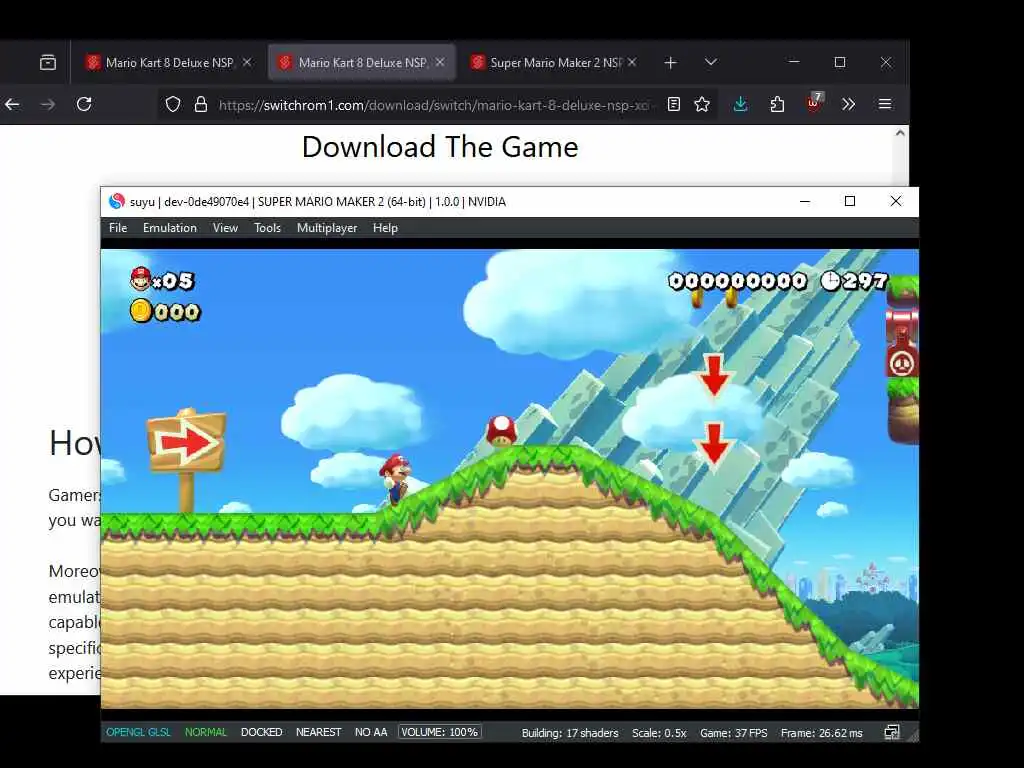Close the first Mario Kart 8 Deluxe tab

click(247, 62)
